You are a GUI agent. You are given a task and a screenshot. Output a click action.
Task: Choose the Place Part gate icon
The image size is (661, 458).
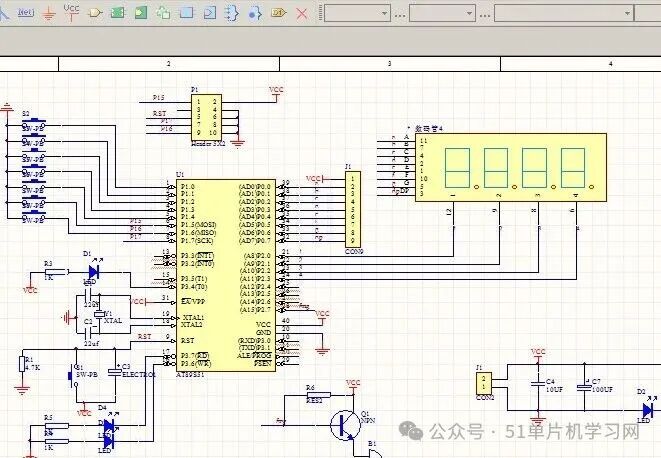coord(95,13)
